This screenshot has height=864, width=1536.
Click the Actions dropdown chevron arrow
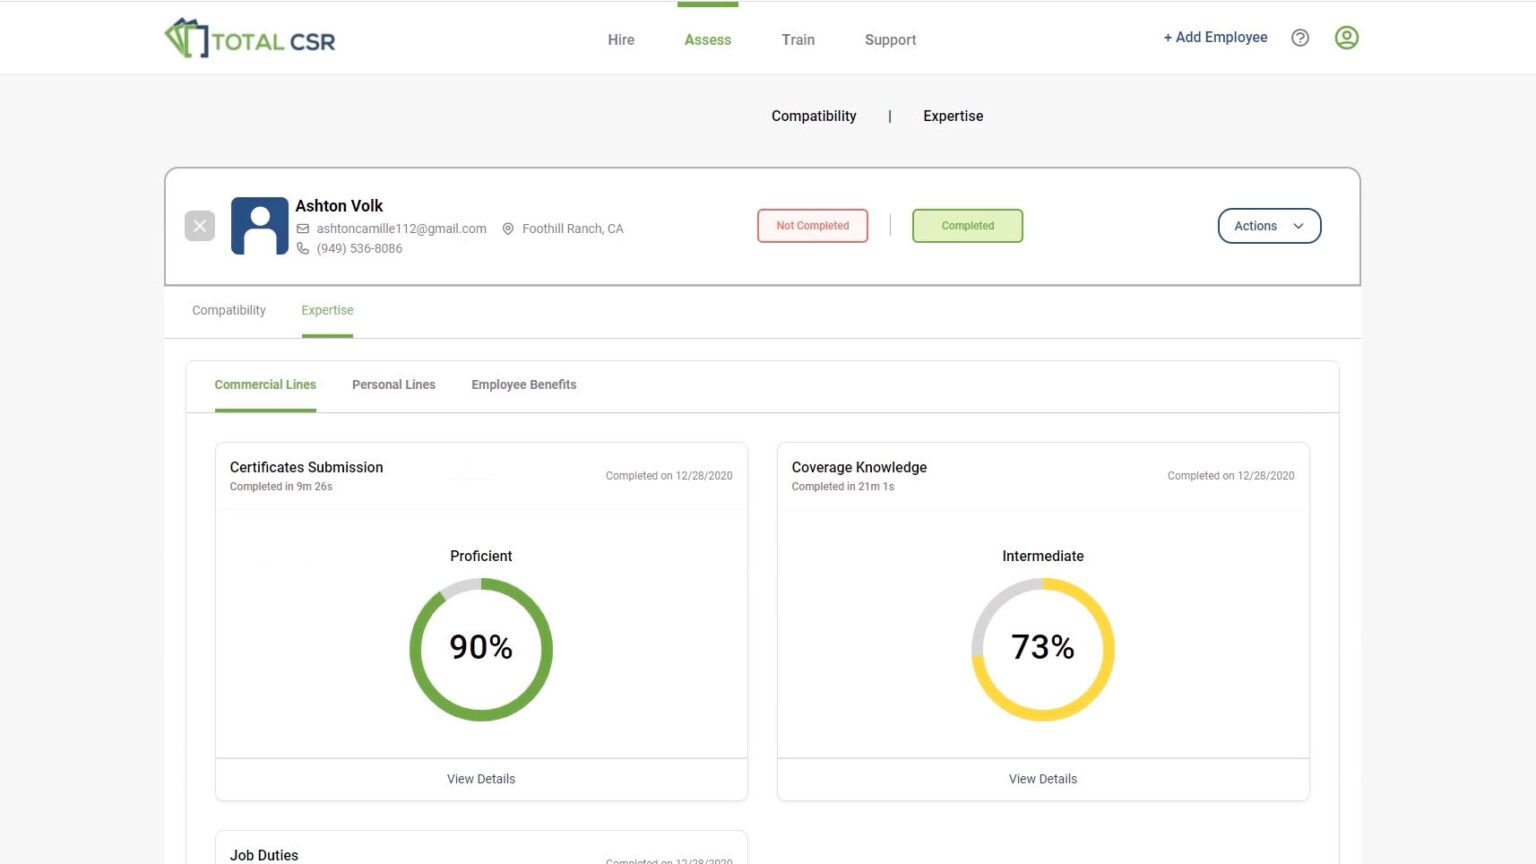[1298, 226]
